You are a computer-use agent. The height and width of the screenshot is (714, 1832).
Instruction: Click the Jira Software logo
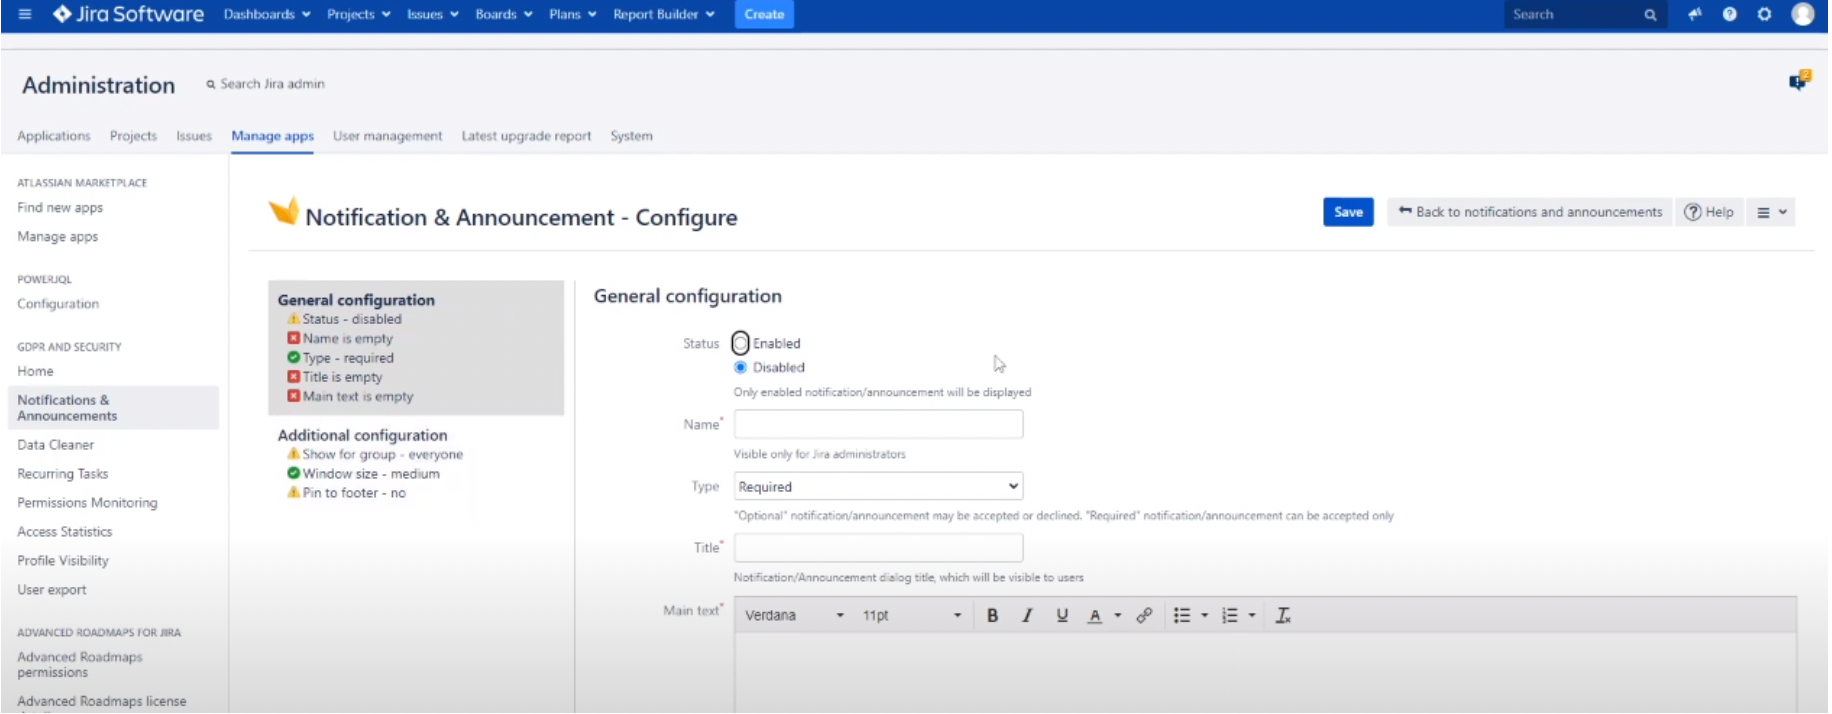[128, 14]
